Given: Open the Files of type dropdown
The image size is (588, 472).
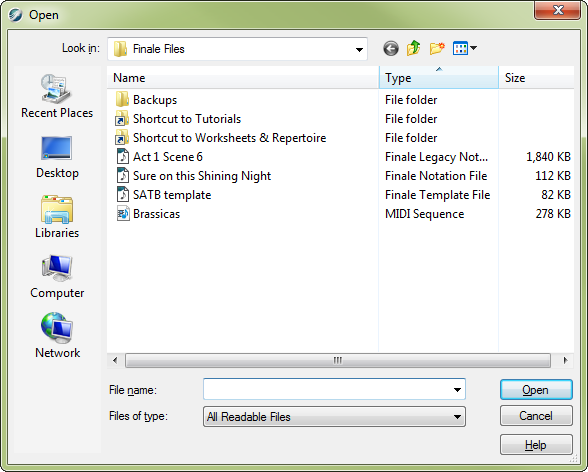Looking at the screenshot, I should [334, 417].
